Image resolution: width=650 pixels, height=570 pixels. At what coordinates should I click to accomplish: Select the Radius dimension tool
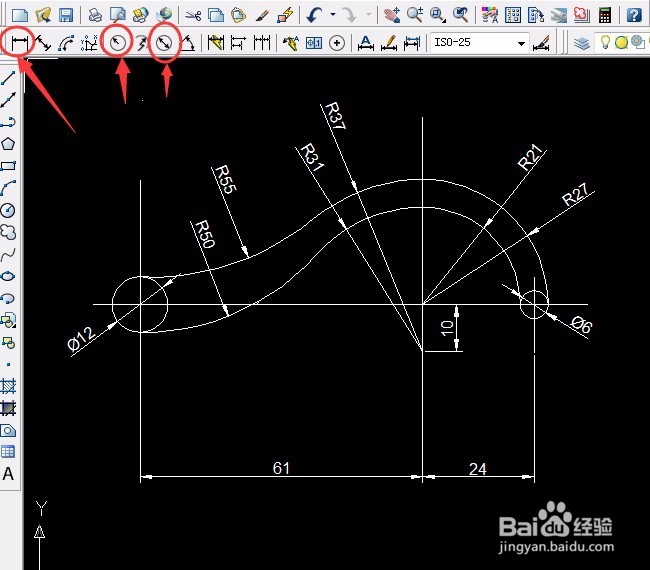[118, 42]
